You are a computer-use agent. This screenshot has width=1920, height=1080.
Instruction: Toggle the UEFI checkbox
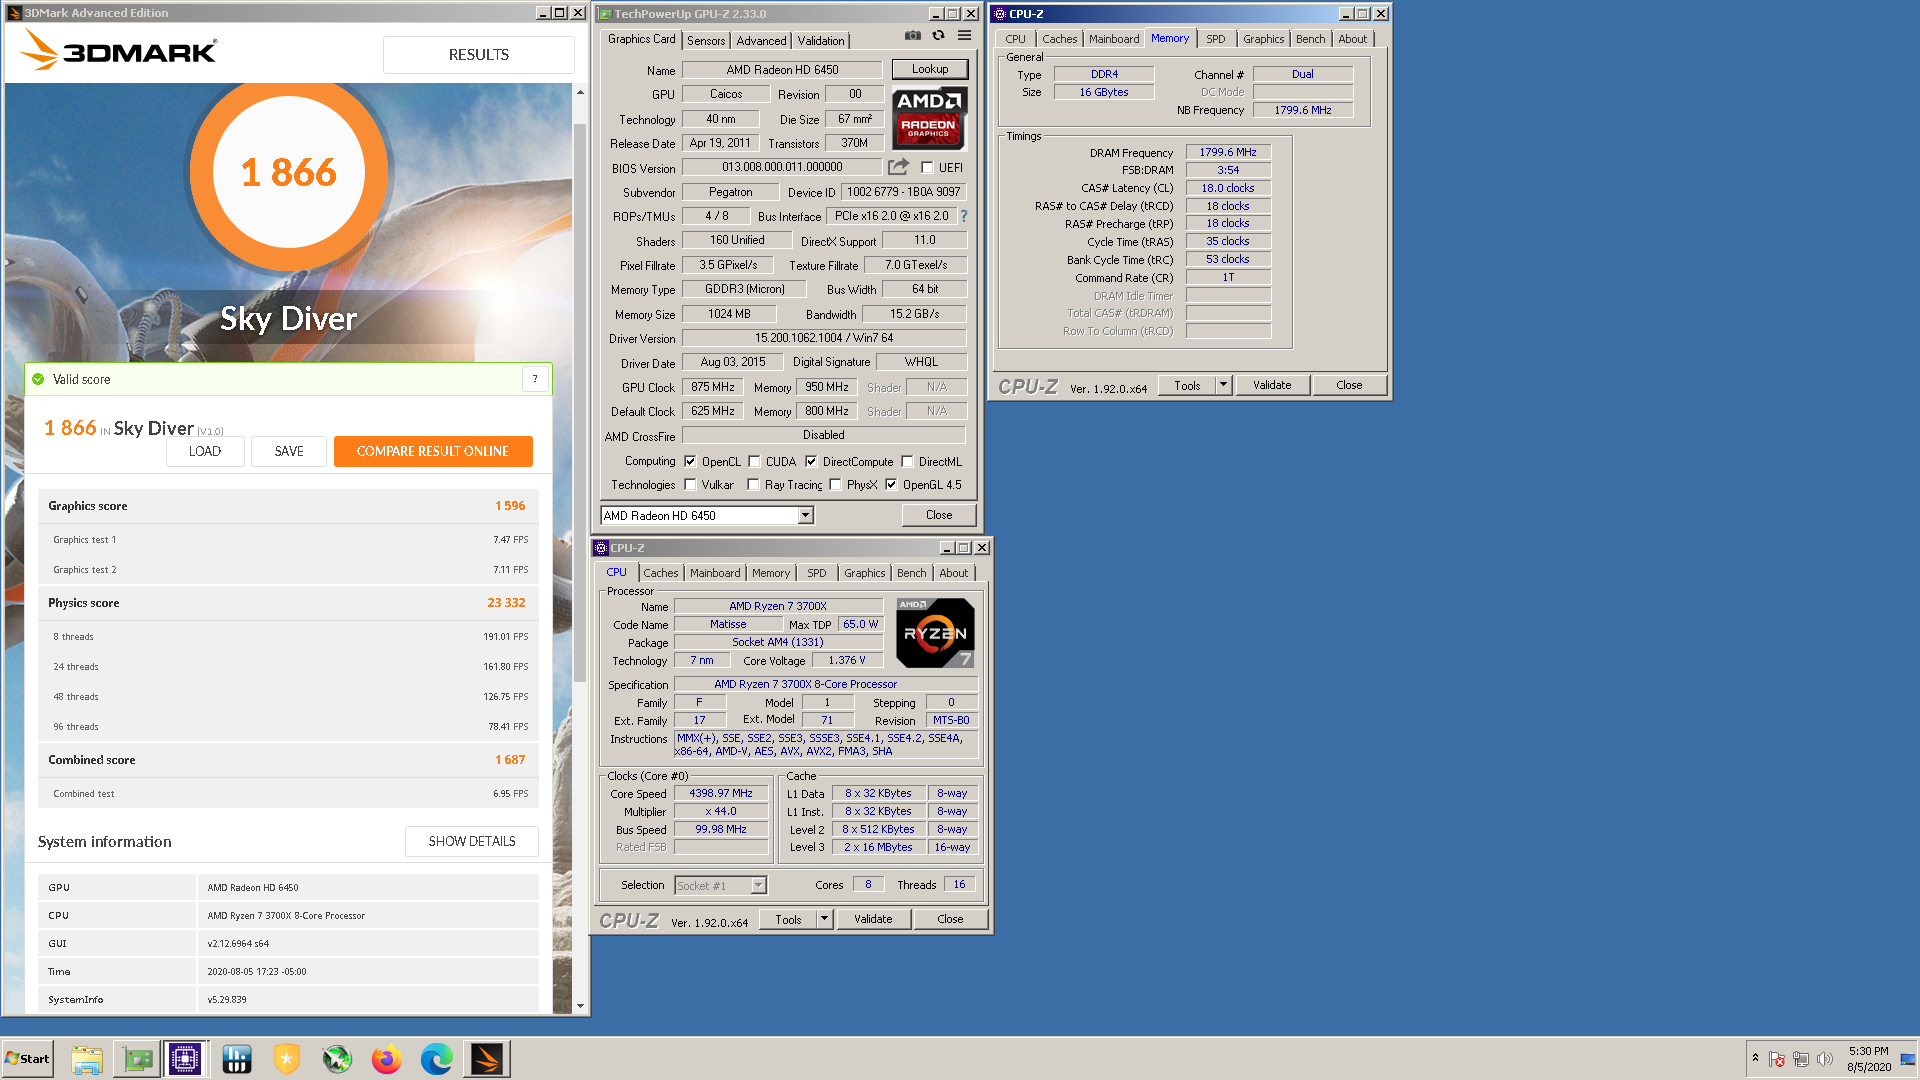[927, 168]
